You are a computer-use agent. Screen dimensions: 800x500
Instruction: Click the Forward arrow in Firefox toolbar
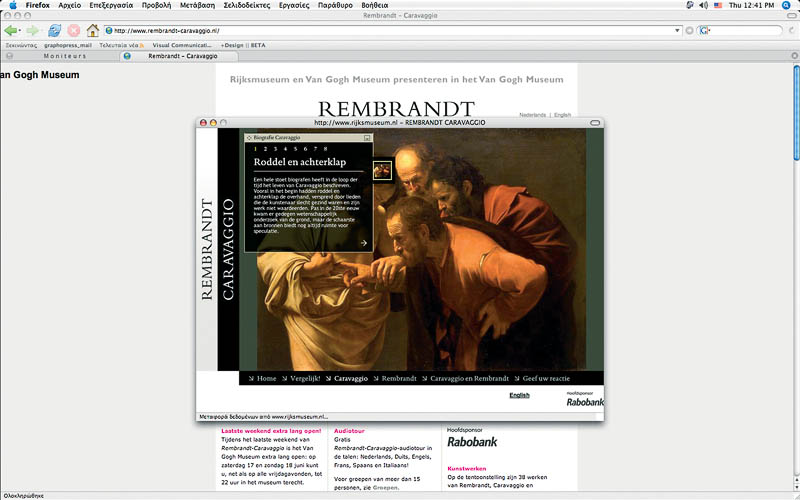tap(32, 31)
